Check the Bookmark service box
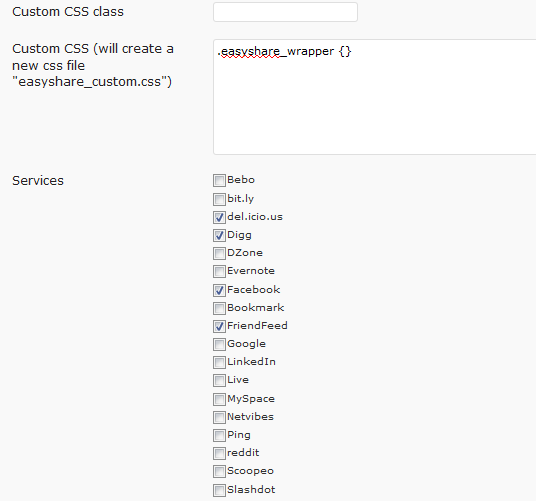536x501 pixels. (x=219, y=308)
